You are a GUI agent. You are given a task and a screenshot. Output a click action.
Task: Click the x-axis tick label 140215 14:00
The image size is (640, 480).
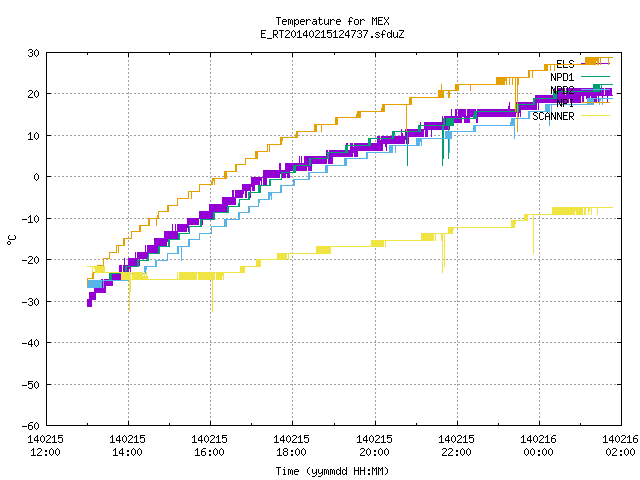(127, 446)
